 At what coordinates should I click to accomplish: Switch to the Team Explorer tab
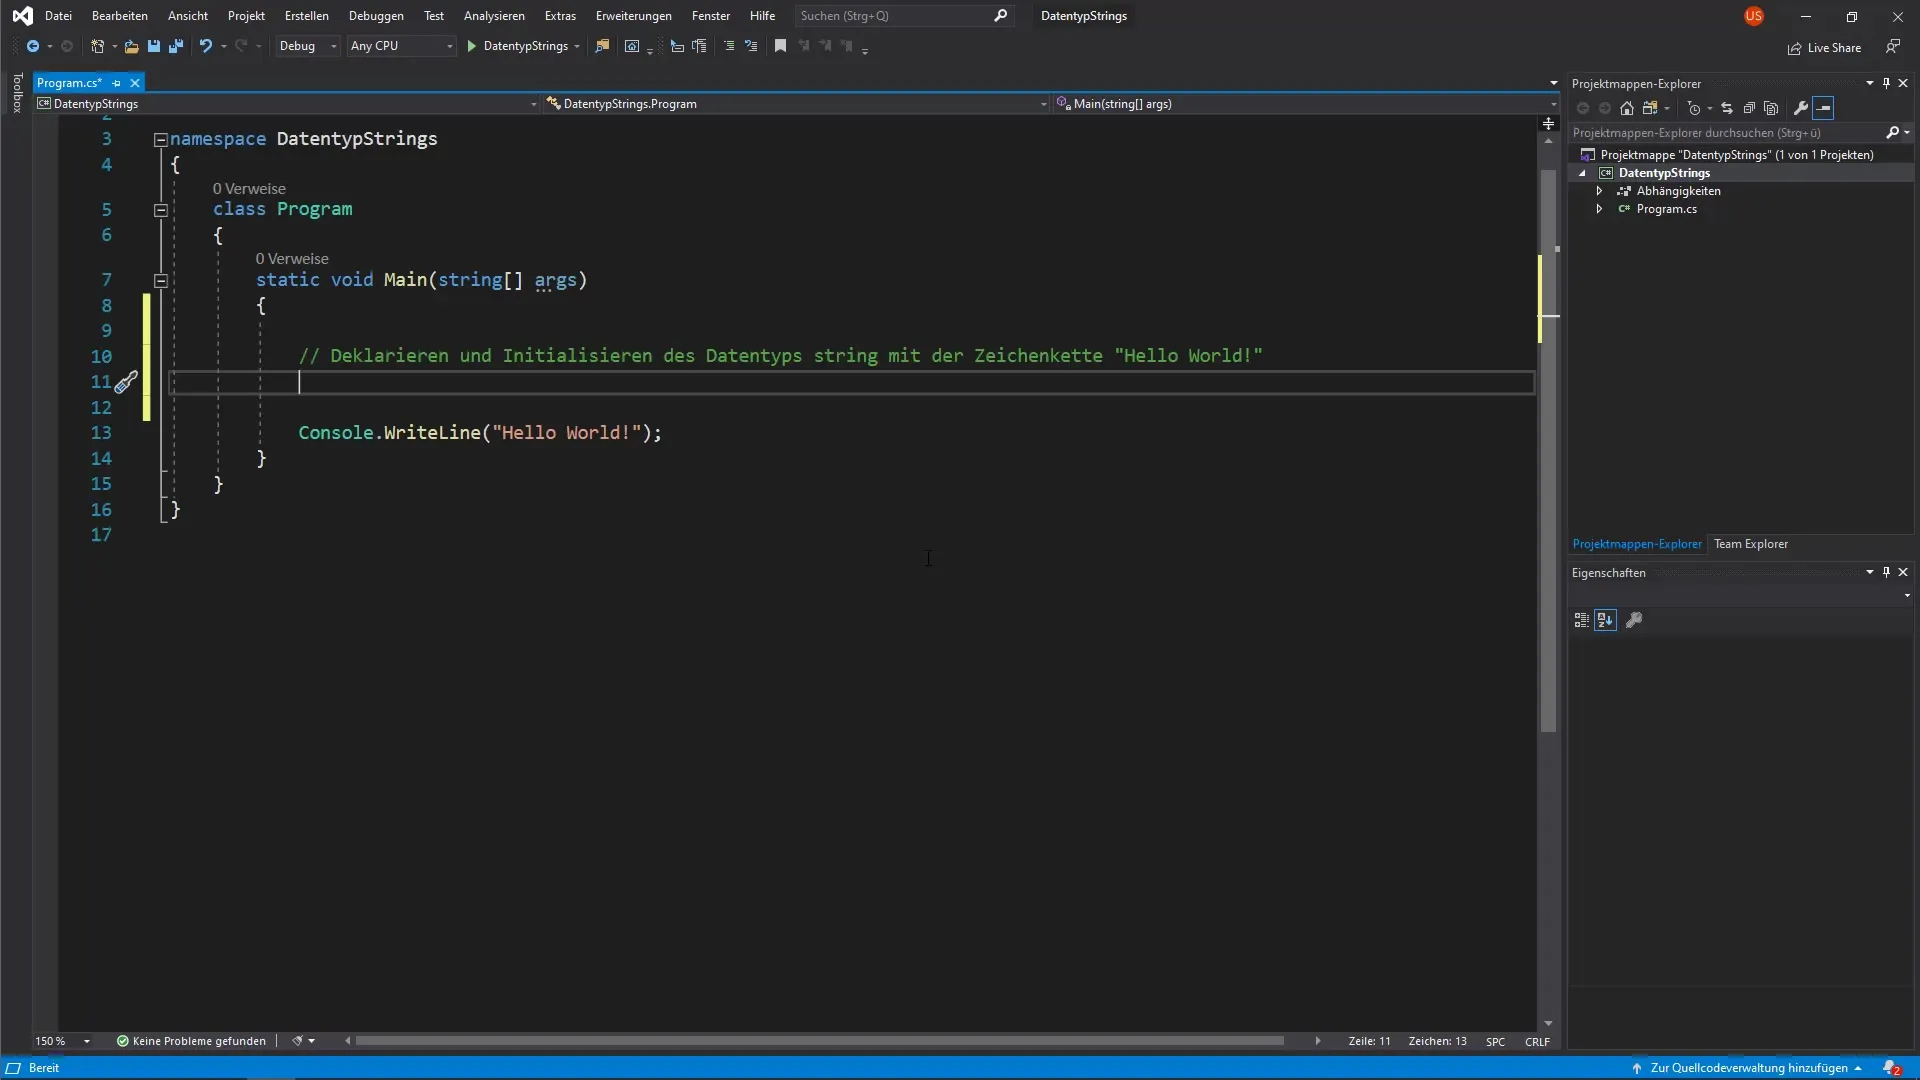click(x=1750, y=544)
